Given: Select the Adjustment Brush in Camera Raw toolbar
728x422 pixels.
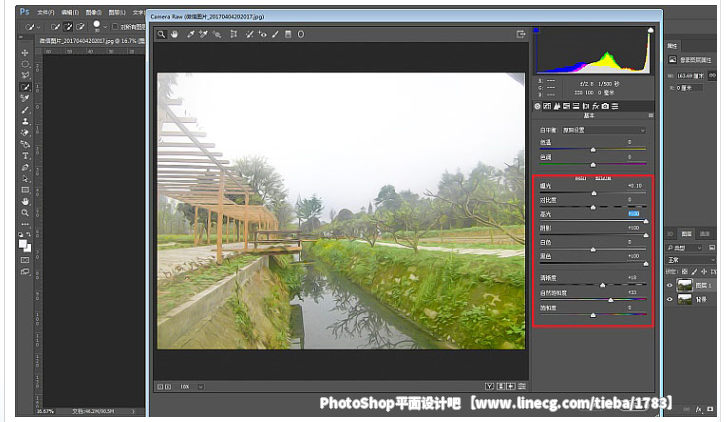Looking at the screenshot, I should [275, 34].
